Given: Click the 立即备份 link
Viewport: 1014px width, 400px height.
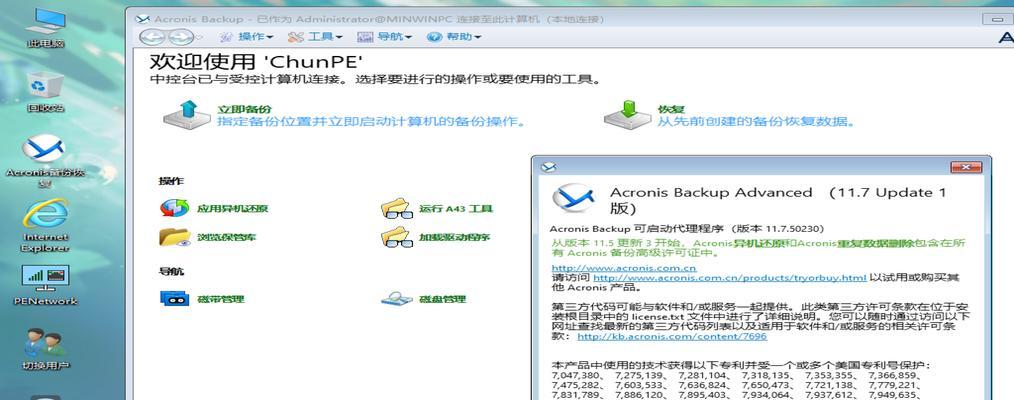Looking at the screenshot, I should click(244, 109).
